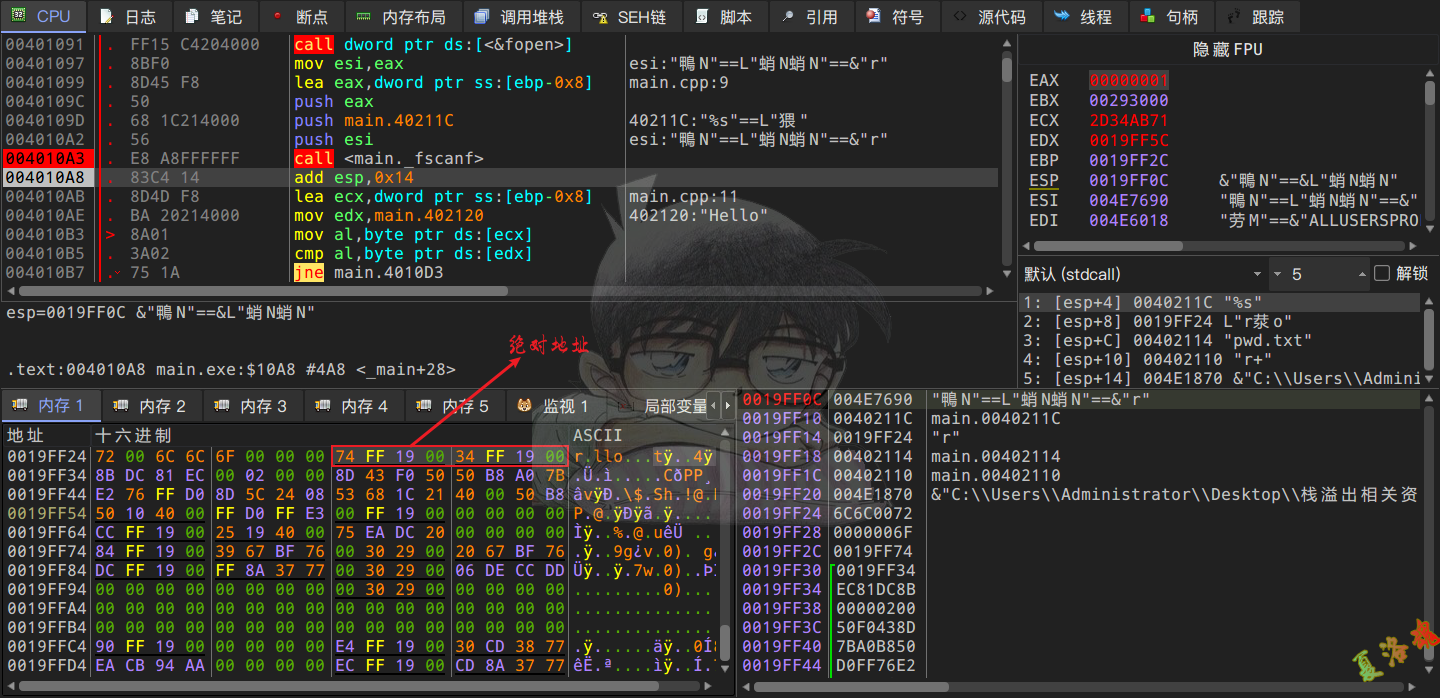
Task: Enable the 解锁 unlock checkbox
Action: [x=1382, y=274]
